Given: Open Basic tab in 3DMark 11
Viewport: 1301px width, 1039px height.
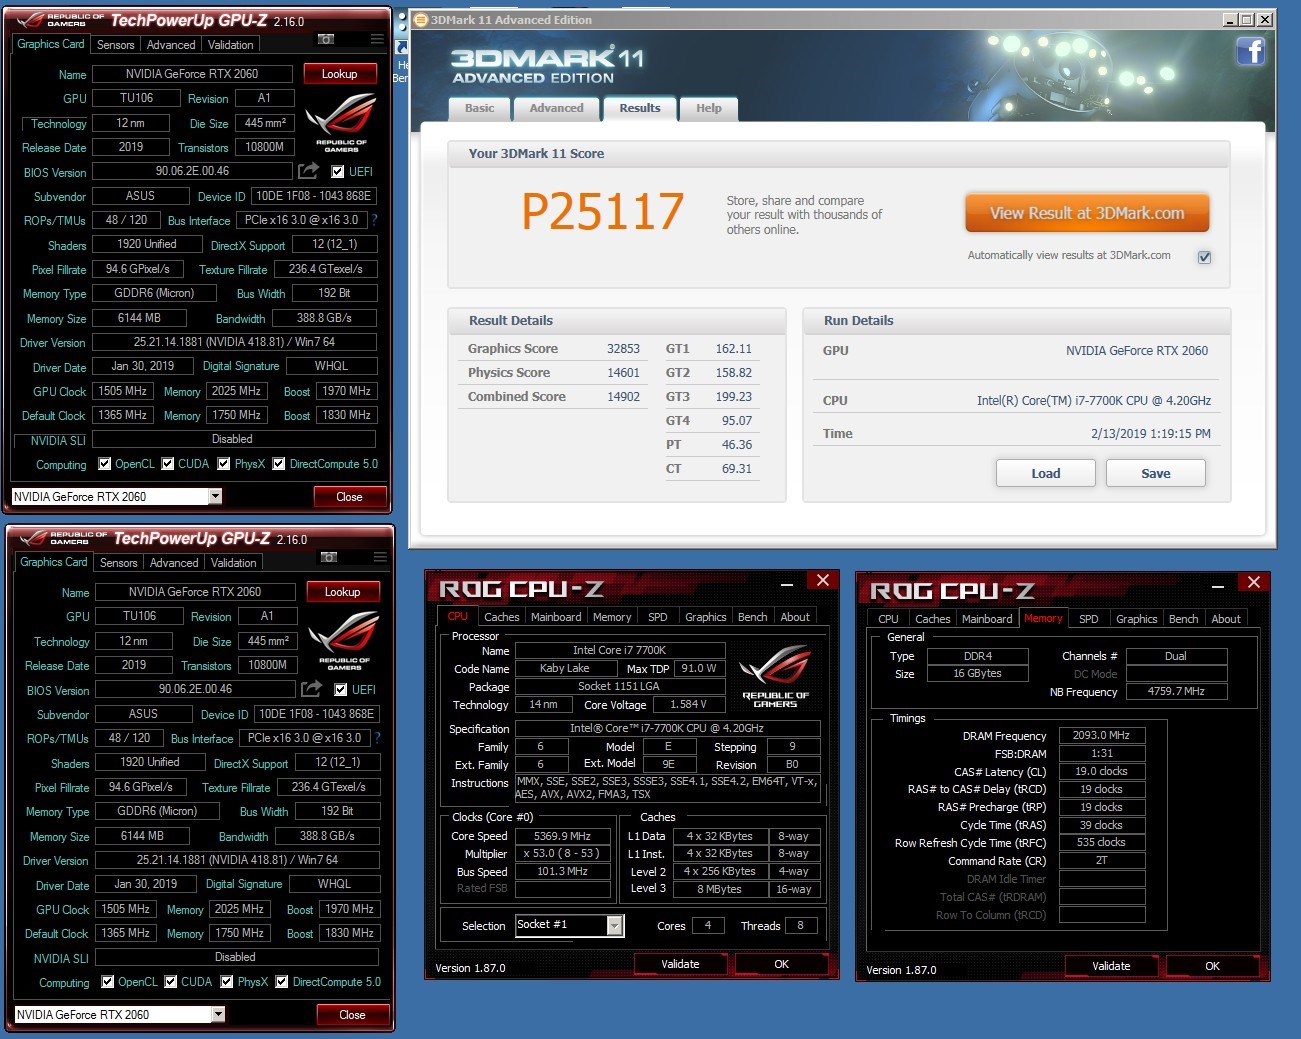Looking at the screenshot, I should 479,108.
